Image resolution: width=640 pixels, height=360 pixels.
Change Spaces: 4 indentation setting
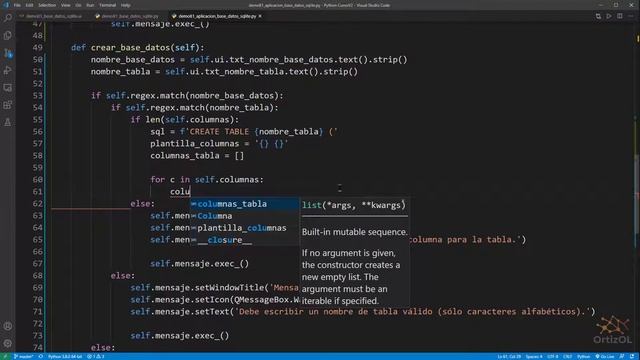[534, 357]
